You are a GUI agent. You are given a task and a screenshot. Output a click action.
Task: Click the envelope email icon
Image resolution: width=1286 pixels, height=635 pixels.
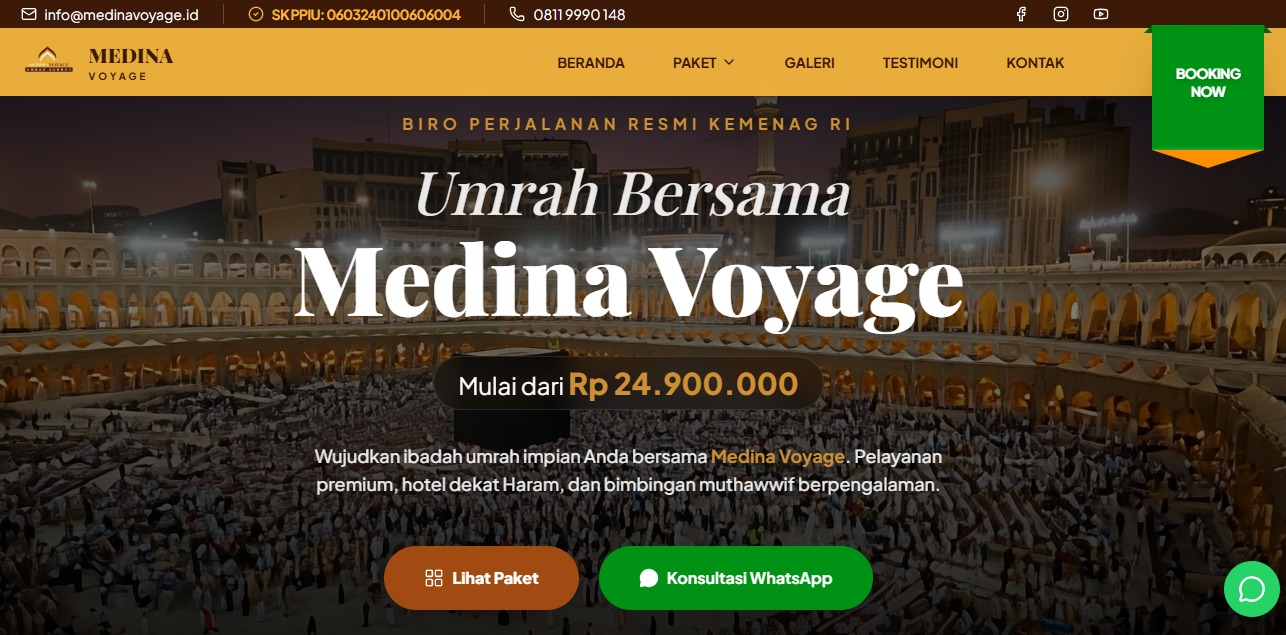tap(28, 14)
